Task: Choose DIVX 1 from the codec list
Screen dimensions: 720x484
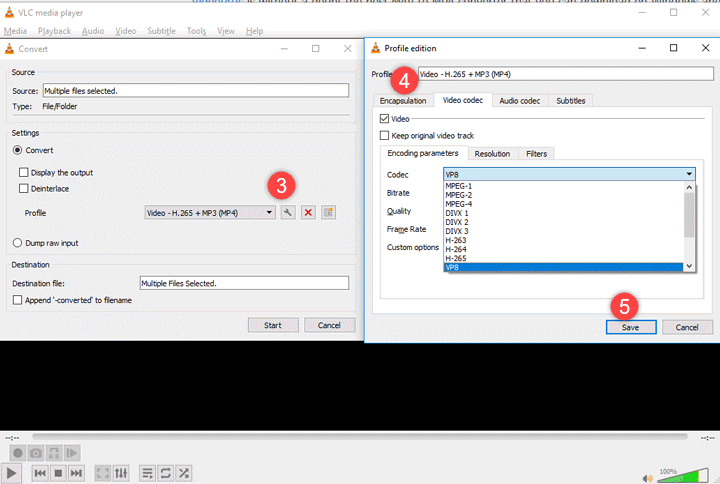Action: click(563, 213)
